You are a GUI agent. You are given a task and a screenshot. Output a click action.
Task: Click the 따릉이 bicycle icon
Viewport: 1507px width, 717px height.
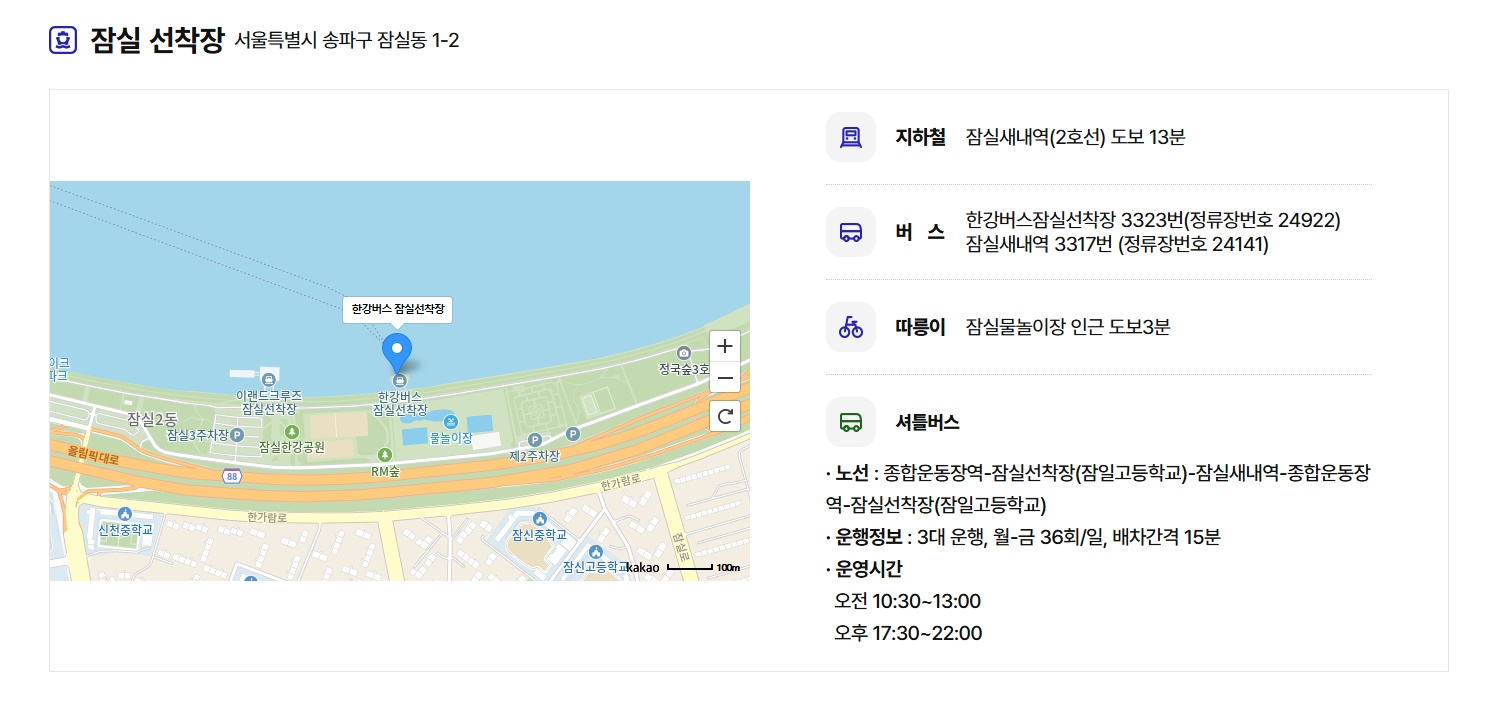850,326
